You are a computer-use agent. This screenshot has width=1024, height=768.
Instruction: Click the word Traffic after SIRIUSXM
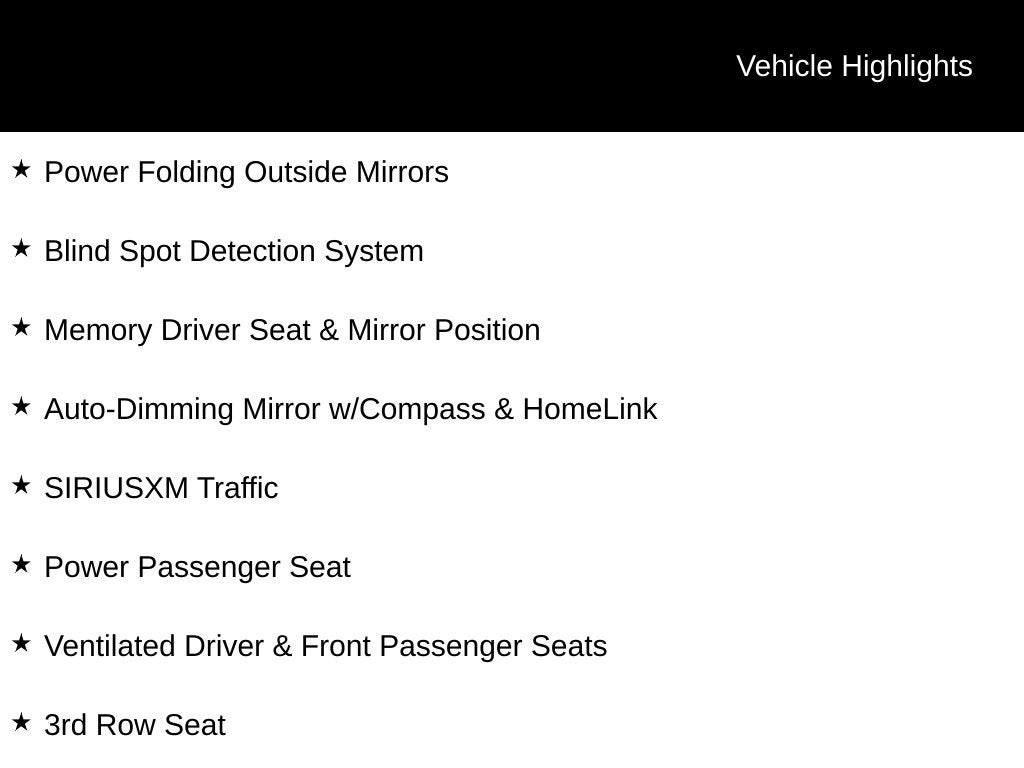pyautogui.click(x=238, y=488)
